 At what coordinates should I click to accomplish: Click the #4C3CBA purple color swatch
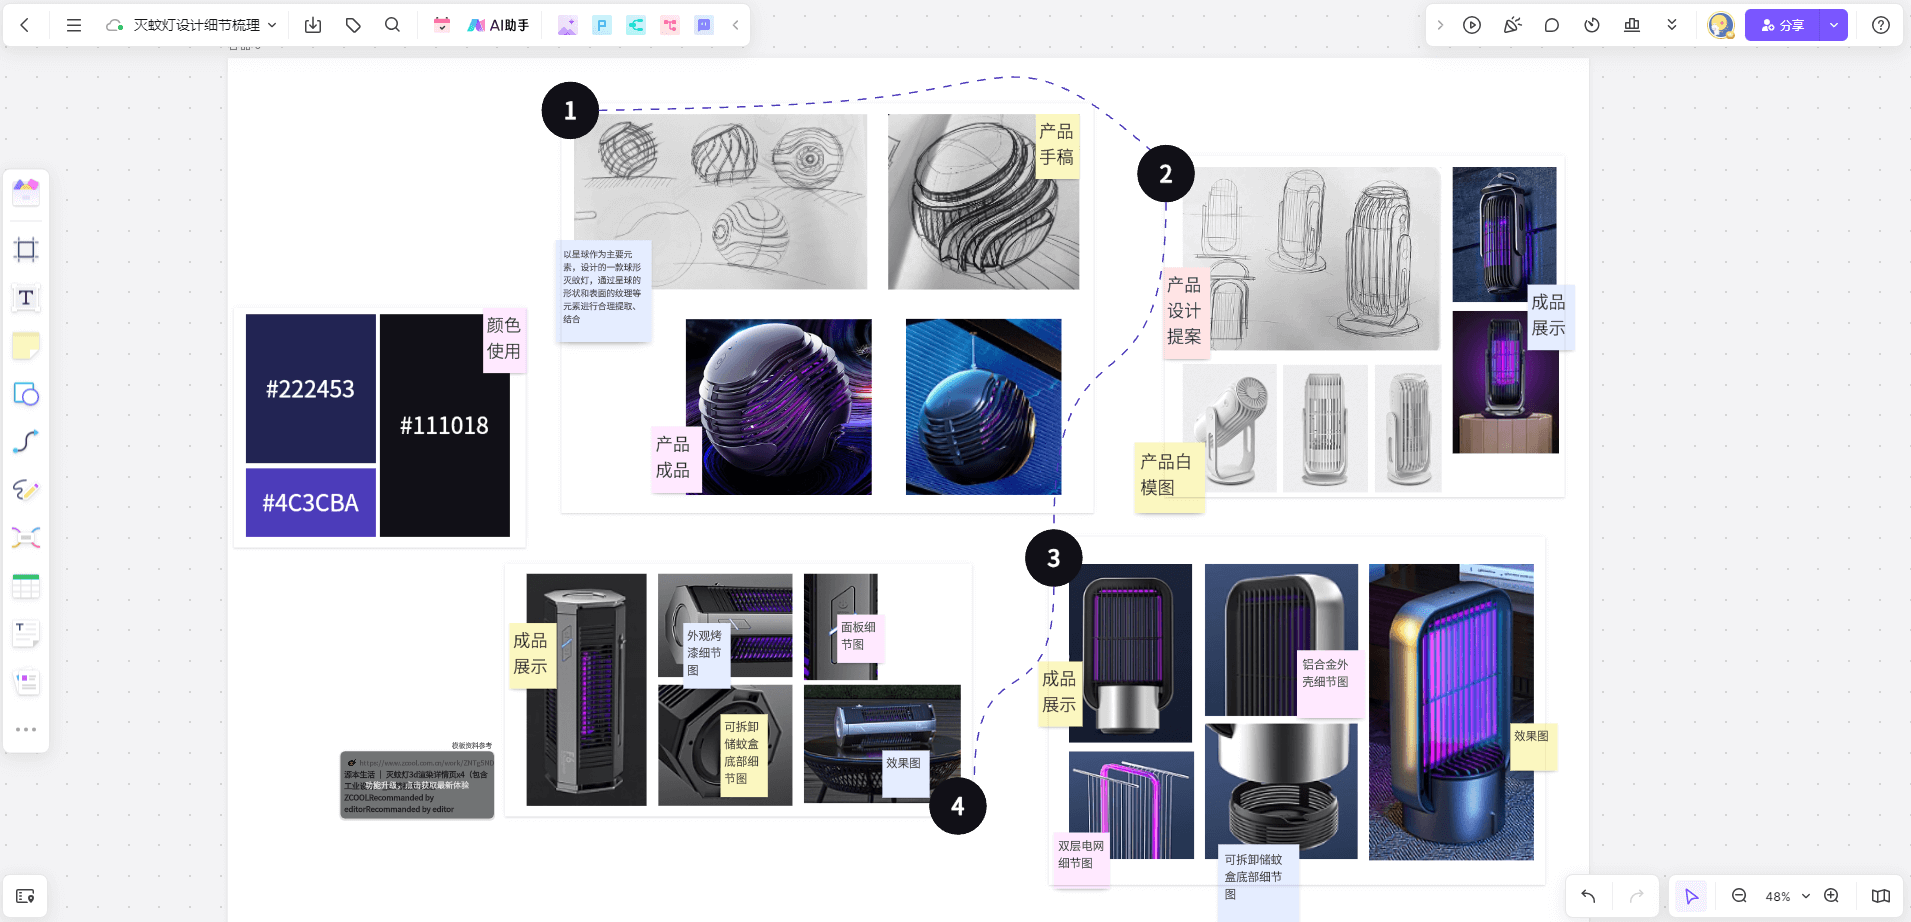(x=311, y=502)
